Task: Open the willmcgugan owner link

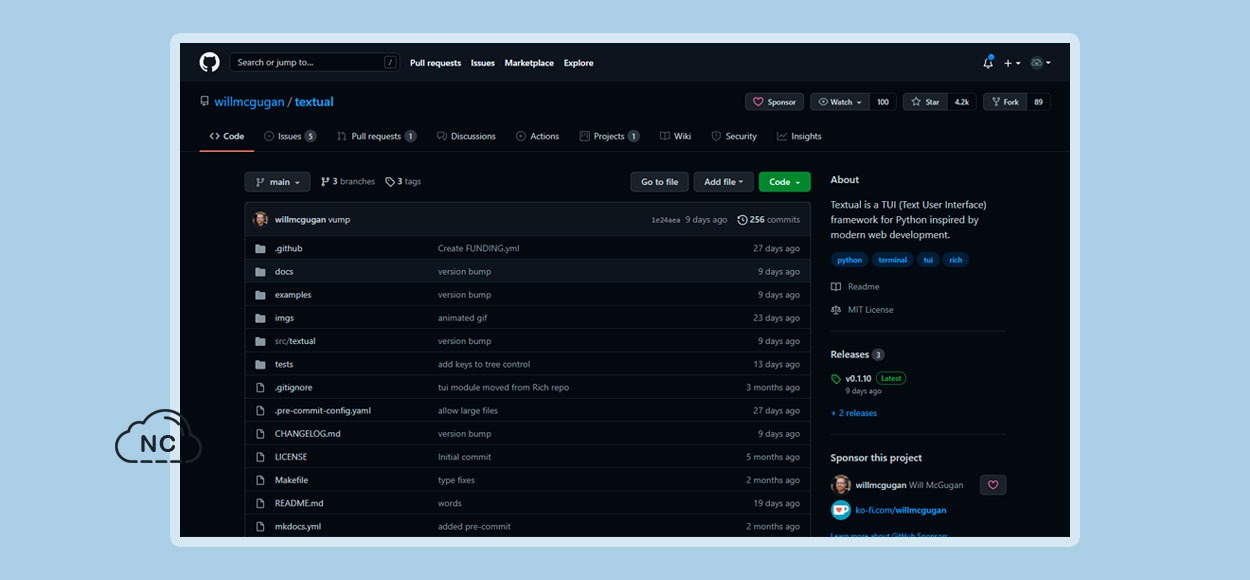Action: pos(249,102)
